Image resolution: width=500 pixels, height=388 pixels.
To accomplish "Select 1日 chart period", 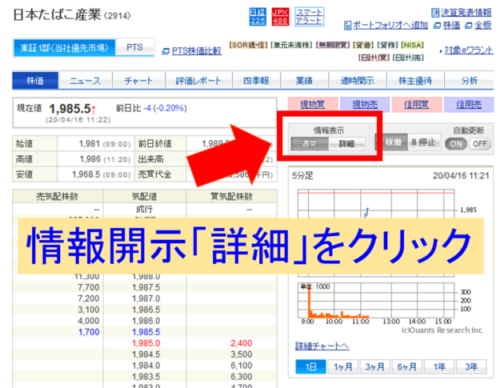I will [310, 367].
